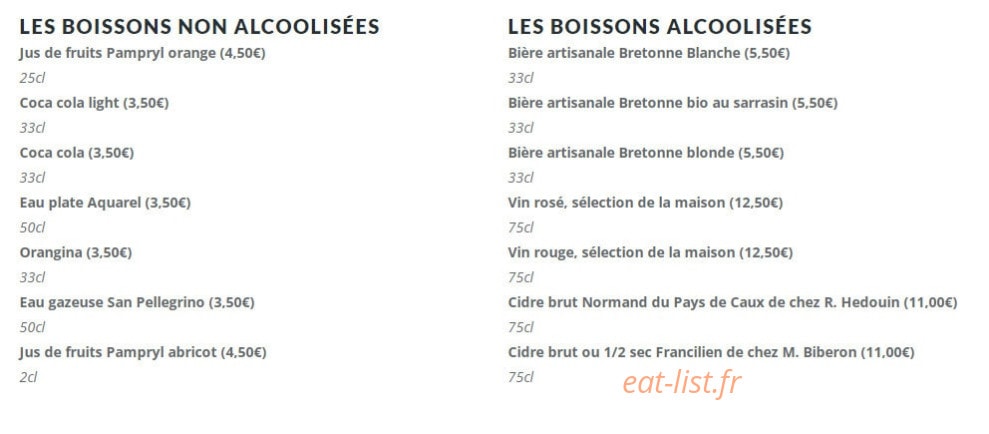Click the Les Boissons Alcoolisées heading

tap(660, 26)
